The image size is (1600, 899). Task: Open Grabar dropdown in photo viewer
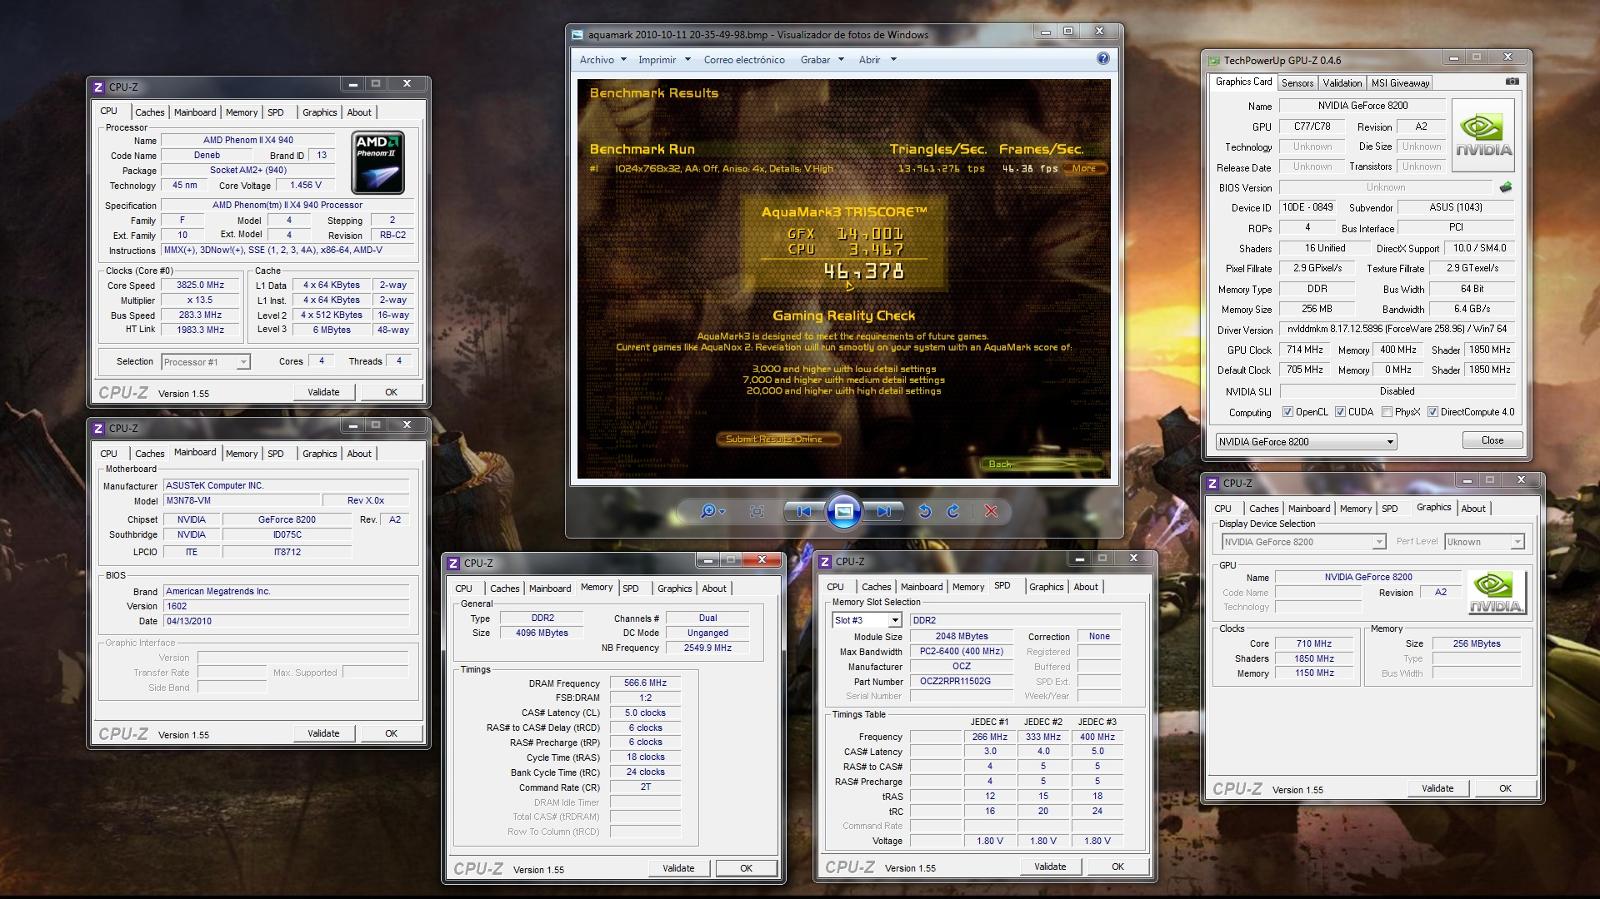[x=822, y=59]
